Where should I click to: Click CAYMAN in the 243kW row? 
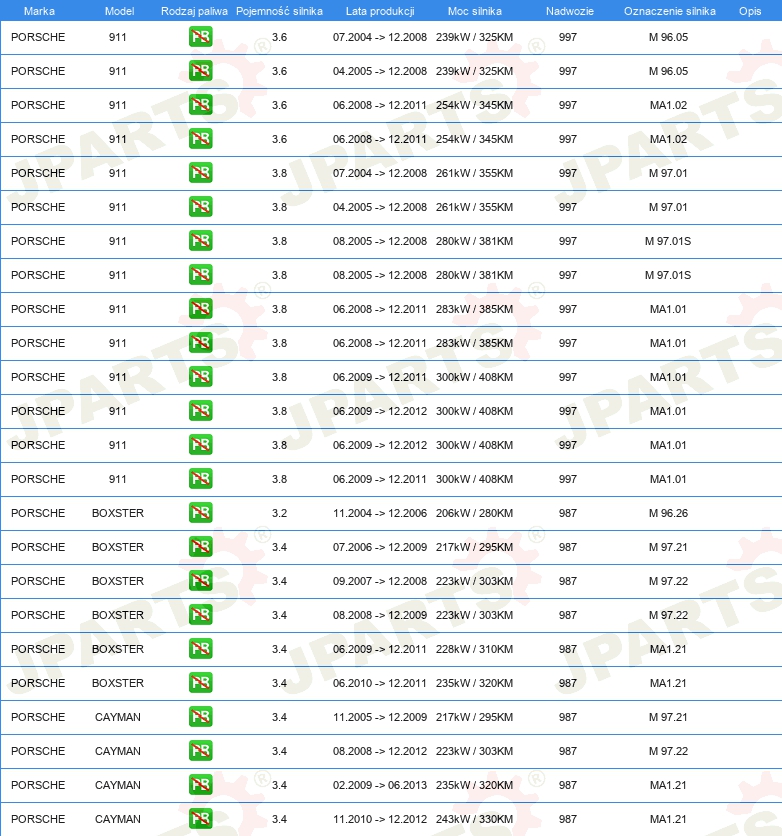[118, 819]
